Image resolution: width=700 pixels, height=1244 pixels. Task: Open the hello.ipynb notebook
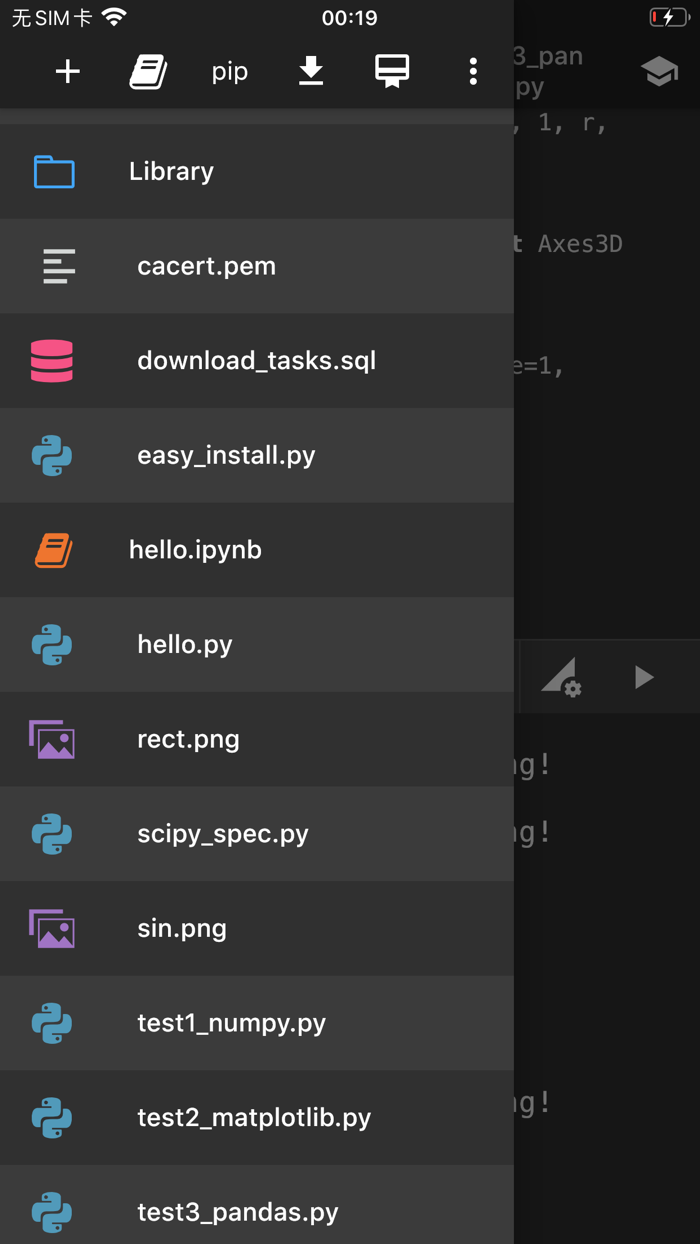194,549
